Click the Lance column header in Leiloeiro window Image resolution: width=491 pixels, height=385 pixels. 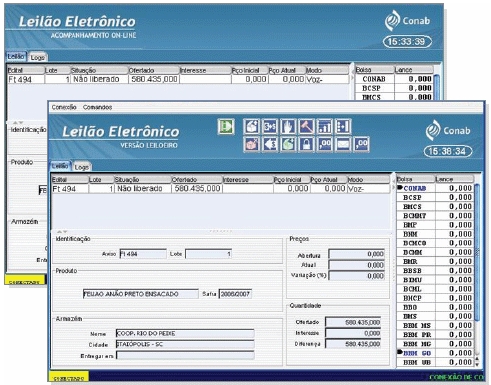[454, 179]
